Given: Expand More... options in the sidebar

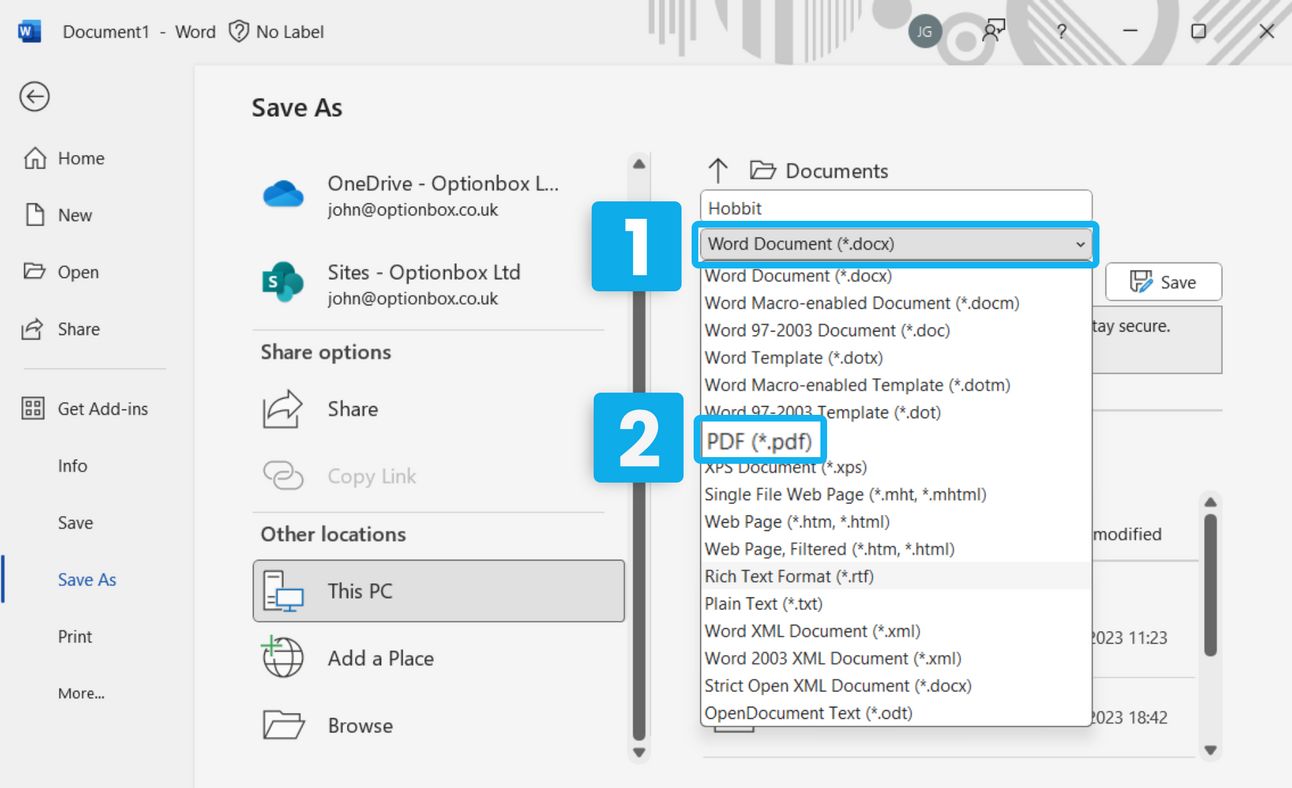Looking at the screenshot, I should tap(81, 693).
